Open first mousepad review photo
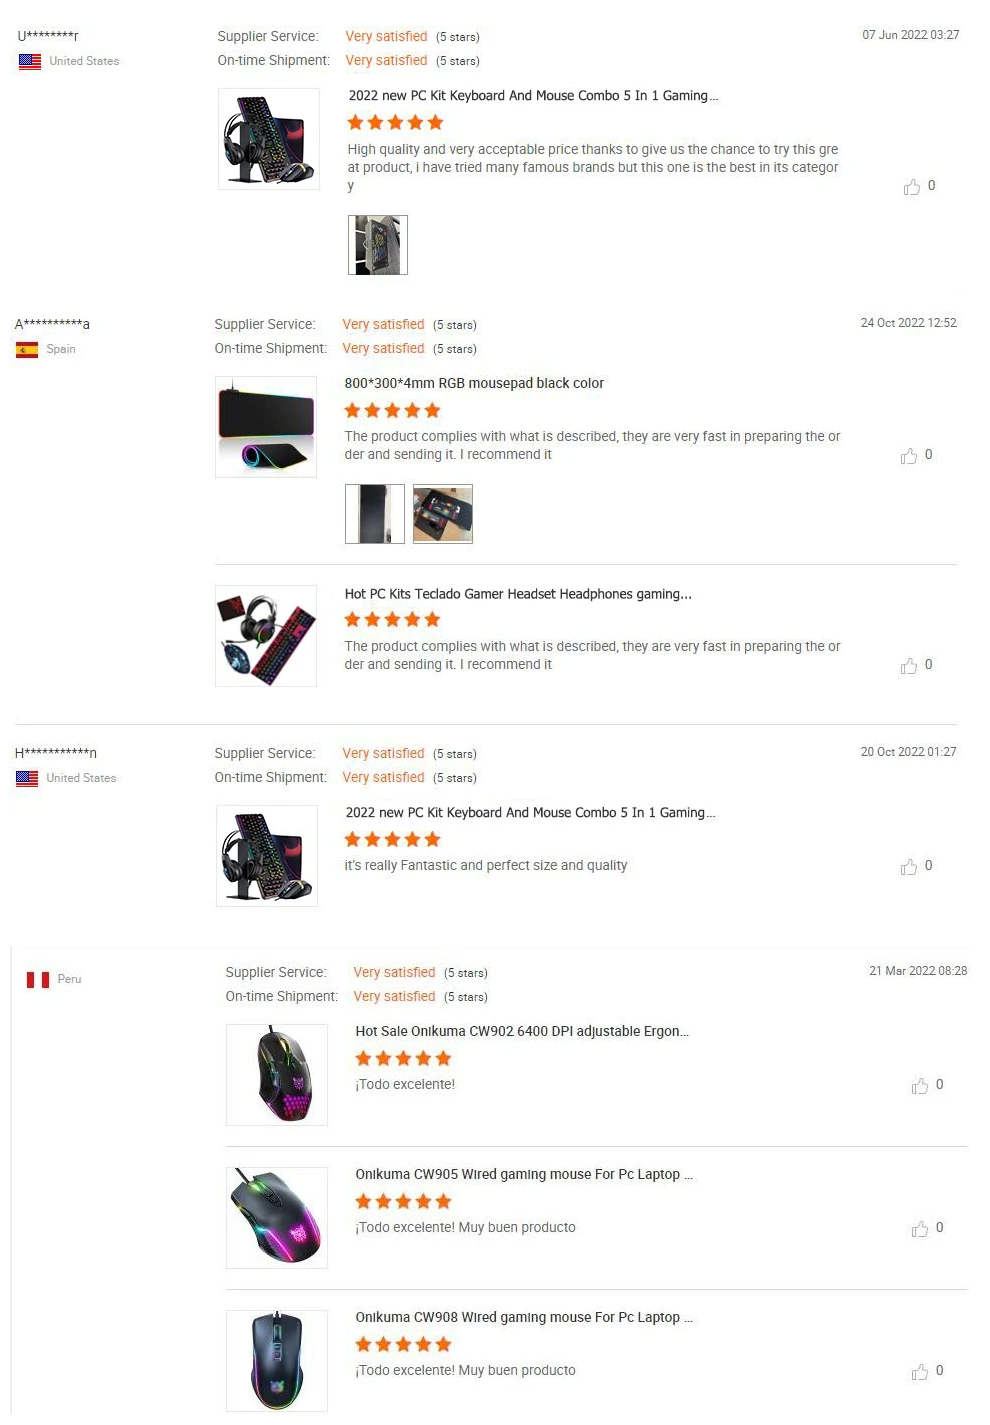The height and width of the screenshot is (1425, 990). coord(375,514)
